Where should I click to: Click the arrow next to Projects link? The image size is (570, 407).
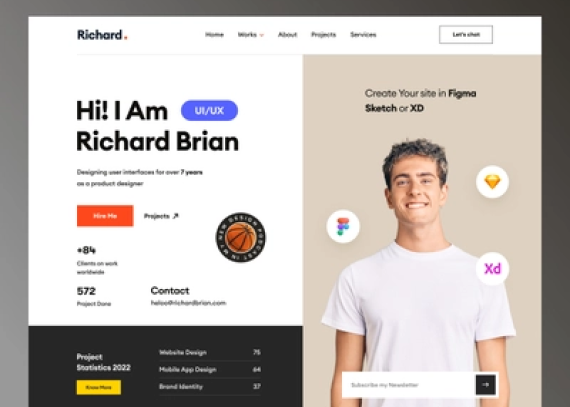coord(176,216)
